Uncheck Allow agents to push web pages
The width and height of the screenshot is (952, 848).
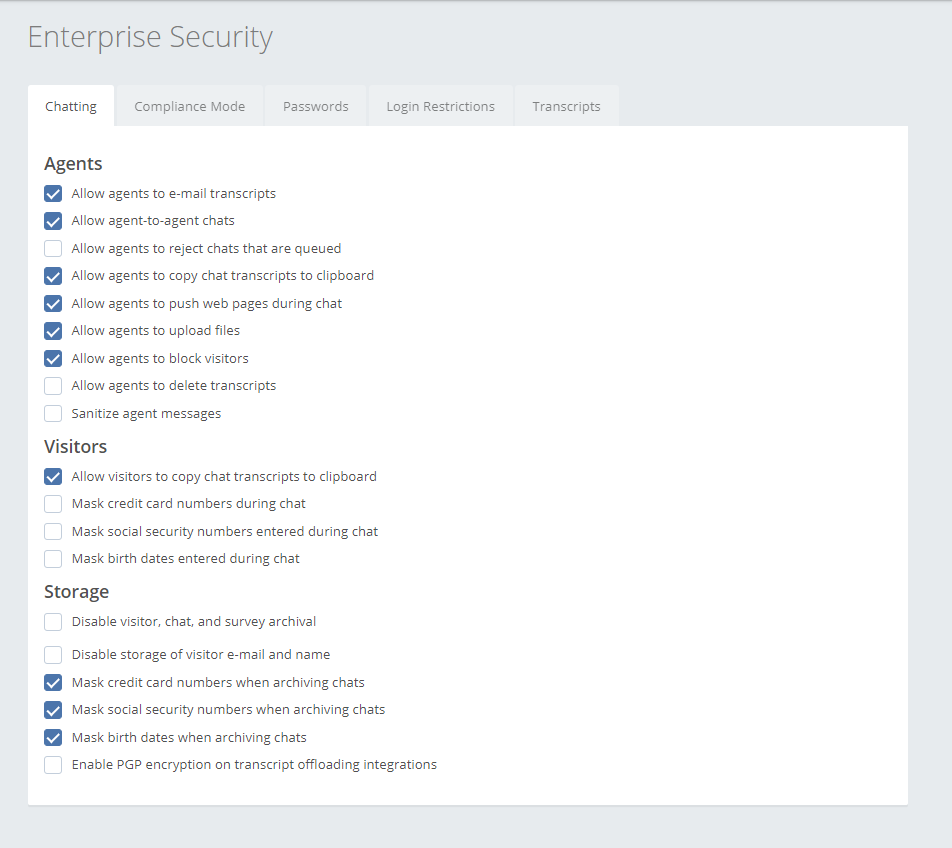[x=53, y=304]
